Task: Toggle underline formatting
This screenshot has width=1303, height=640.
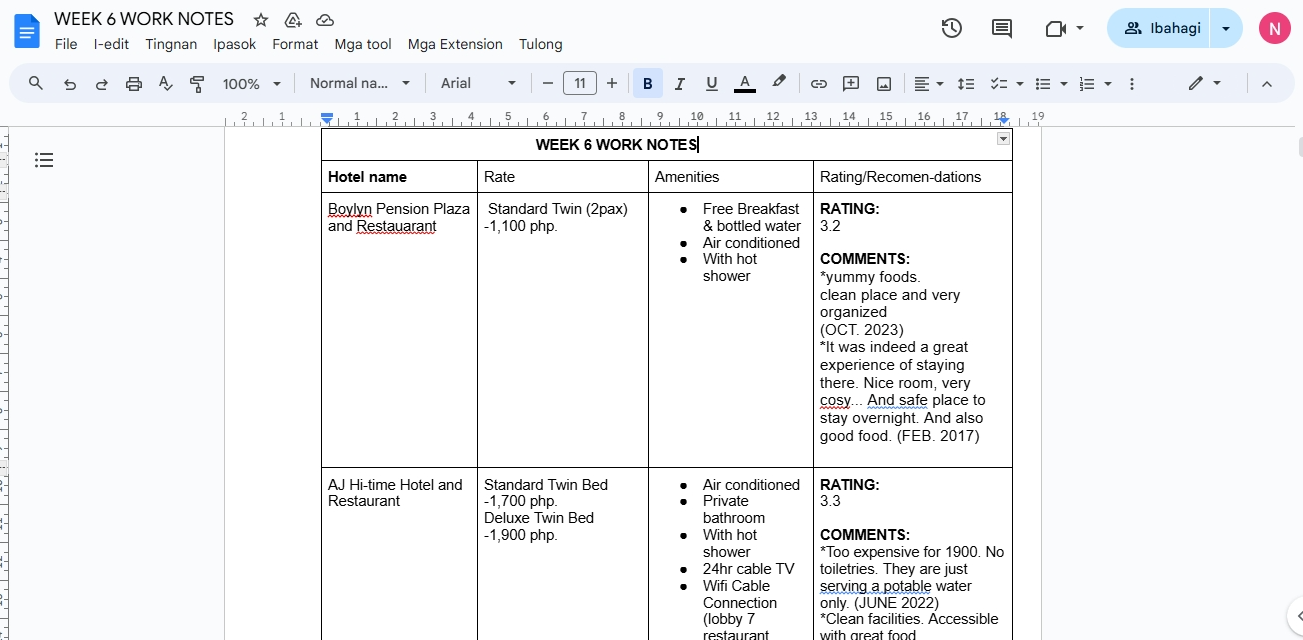Action: coord(712,83)
